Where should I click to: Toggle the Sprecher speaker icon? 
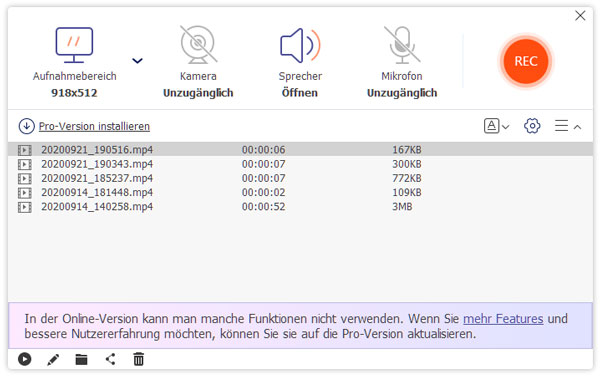pyautogui.click(x=300, y=45)
